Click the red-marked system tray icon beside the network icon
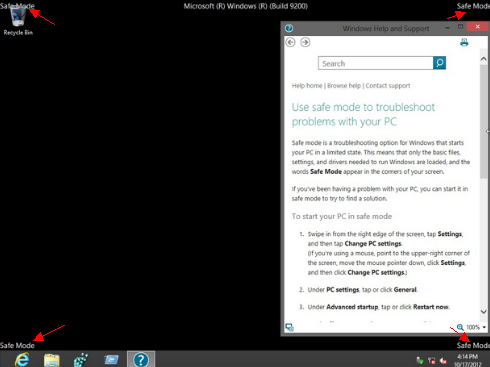 coord(431,361)
